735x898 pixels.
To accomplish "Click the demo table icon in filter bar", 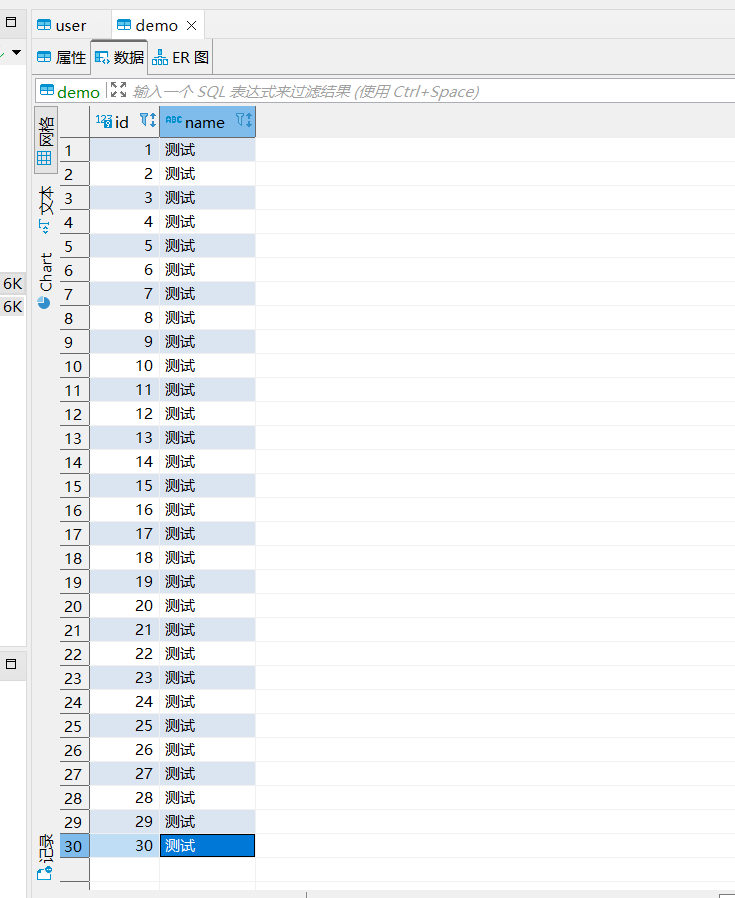I will coord(46,91).
